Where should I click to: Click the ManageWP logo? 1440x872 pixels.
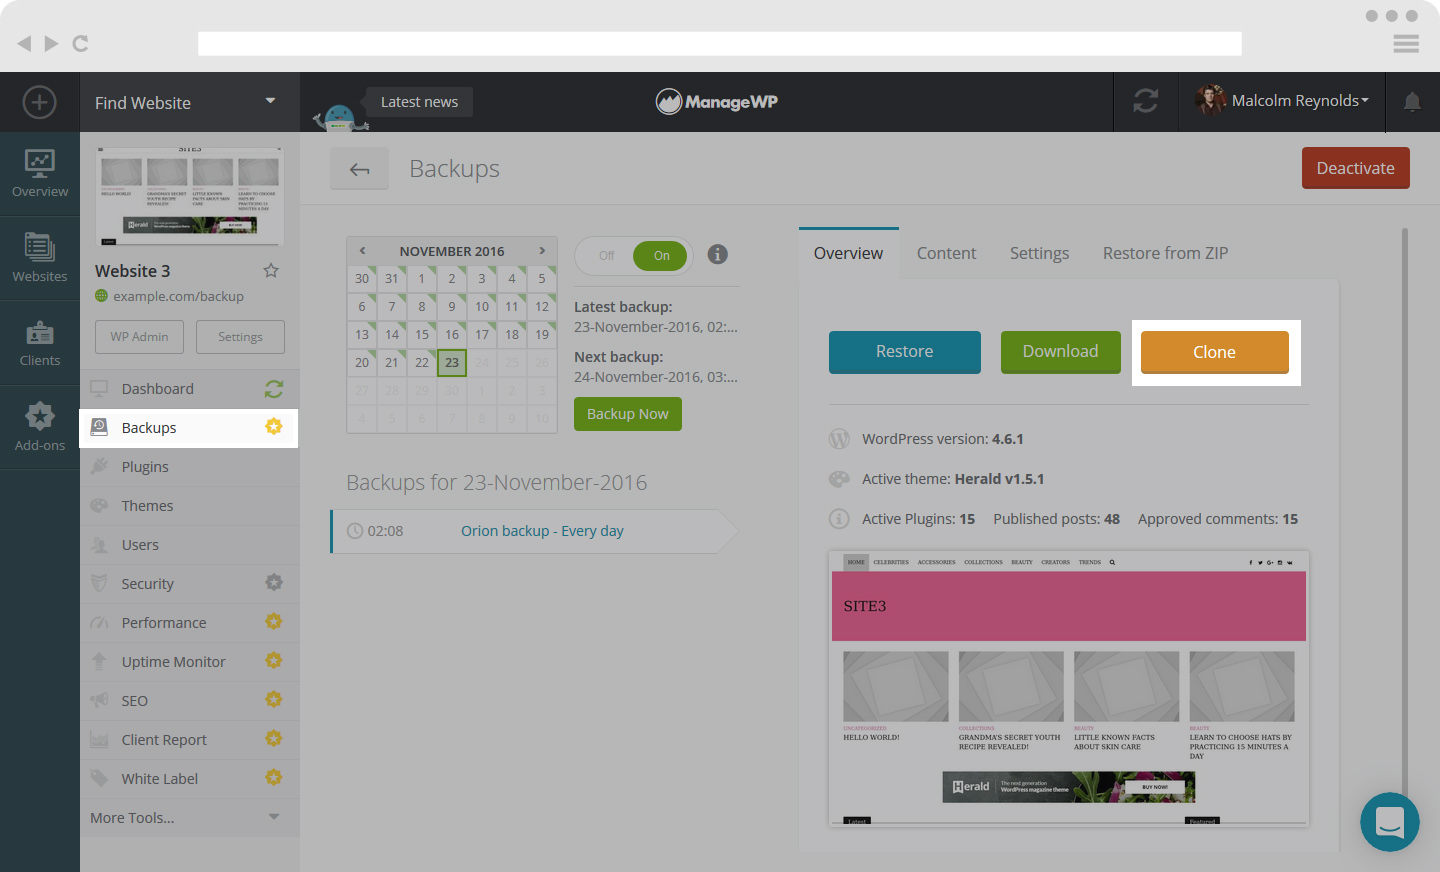pyautogui.click(x=717, y=101)
